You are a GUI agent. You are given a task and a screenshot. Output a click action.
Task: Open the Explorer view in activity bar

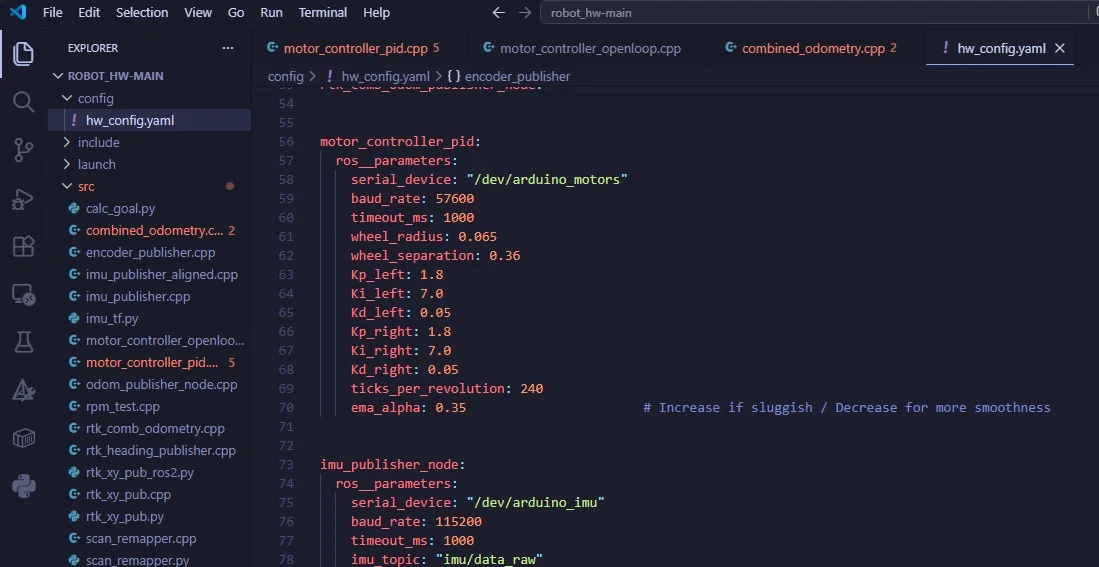(23, 53)
